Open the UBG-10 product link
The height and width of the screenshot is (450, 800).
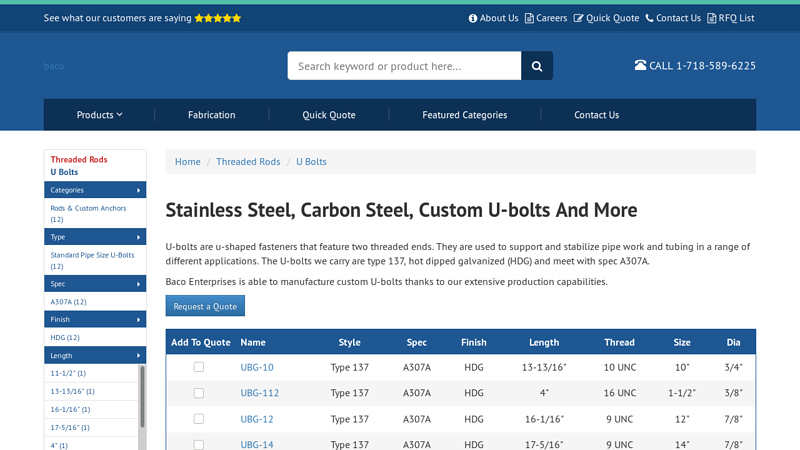(257, 367)
